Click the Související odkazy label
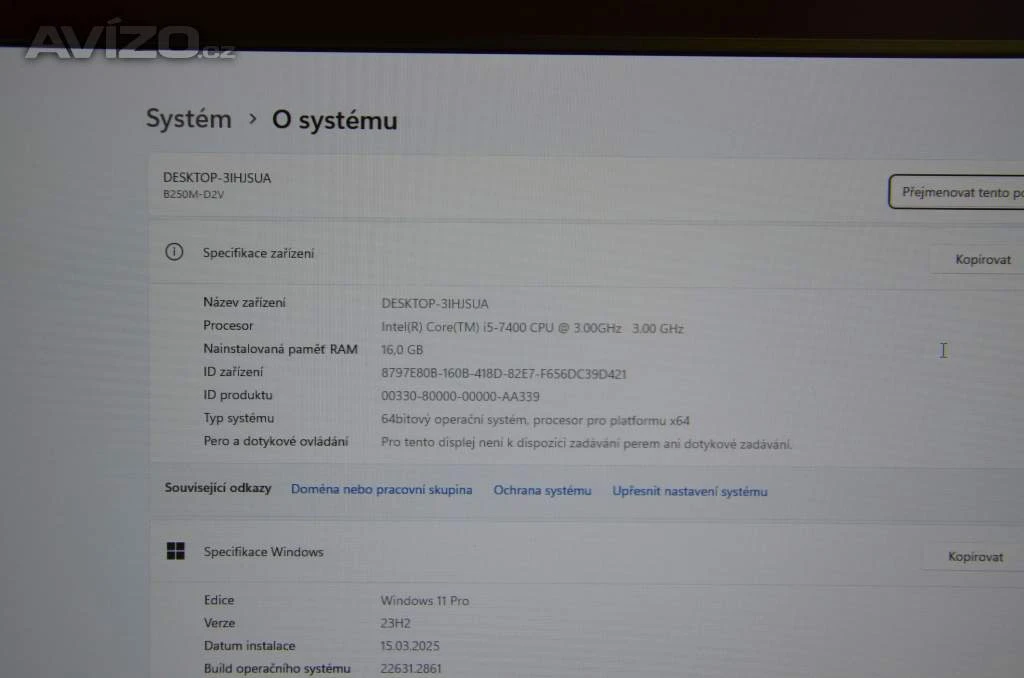This screenshot has width=1024, height=678. click(218, 488)
